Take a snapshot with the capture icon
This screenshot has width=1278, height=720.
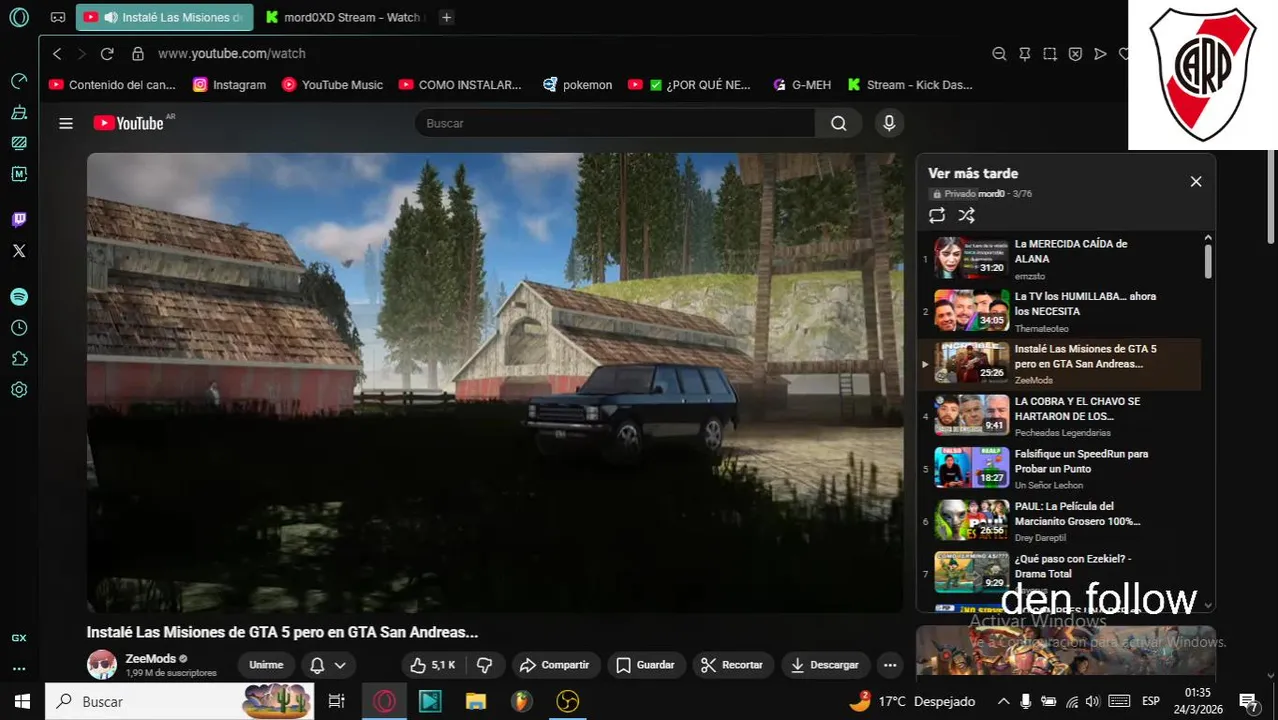point(1050,54)
